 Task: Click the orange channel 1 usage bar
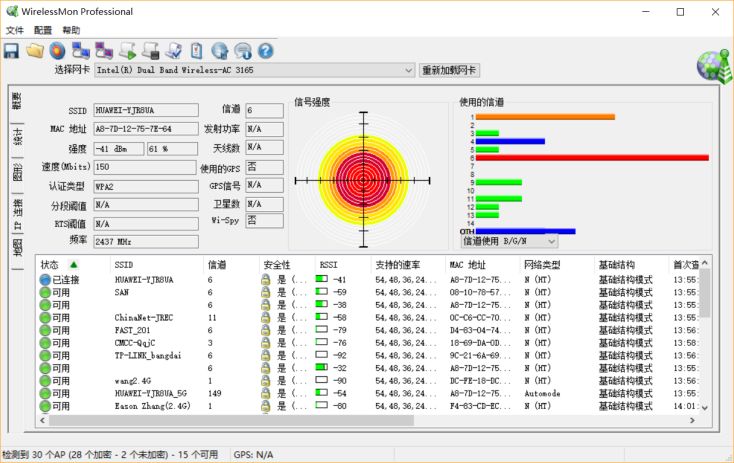pyautogui.click(x=545, y=117)
